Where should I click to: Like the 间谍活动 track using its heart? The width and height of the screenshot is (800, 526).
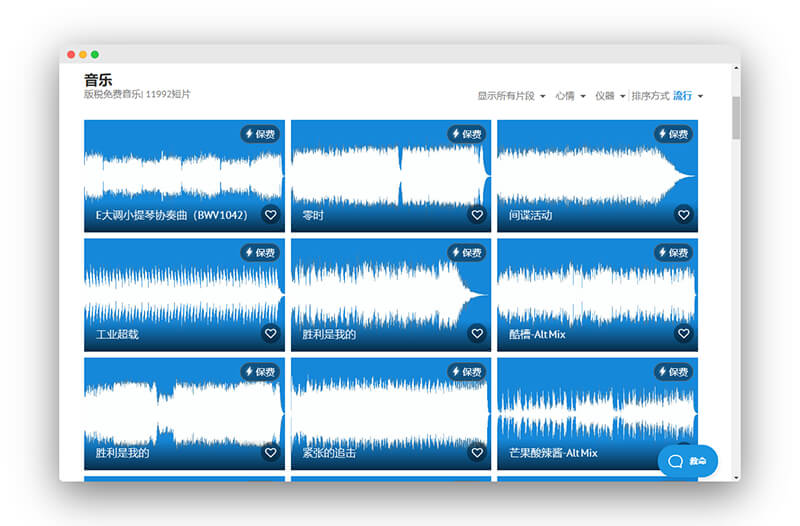pyautogui.click(x=683, y=215)
